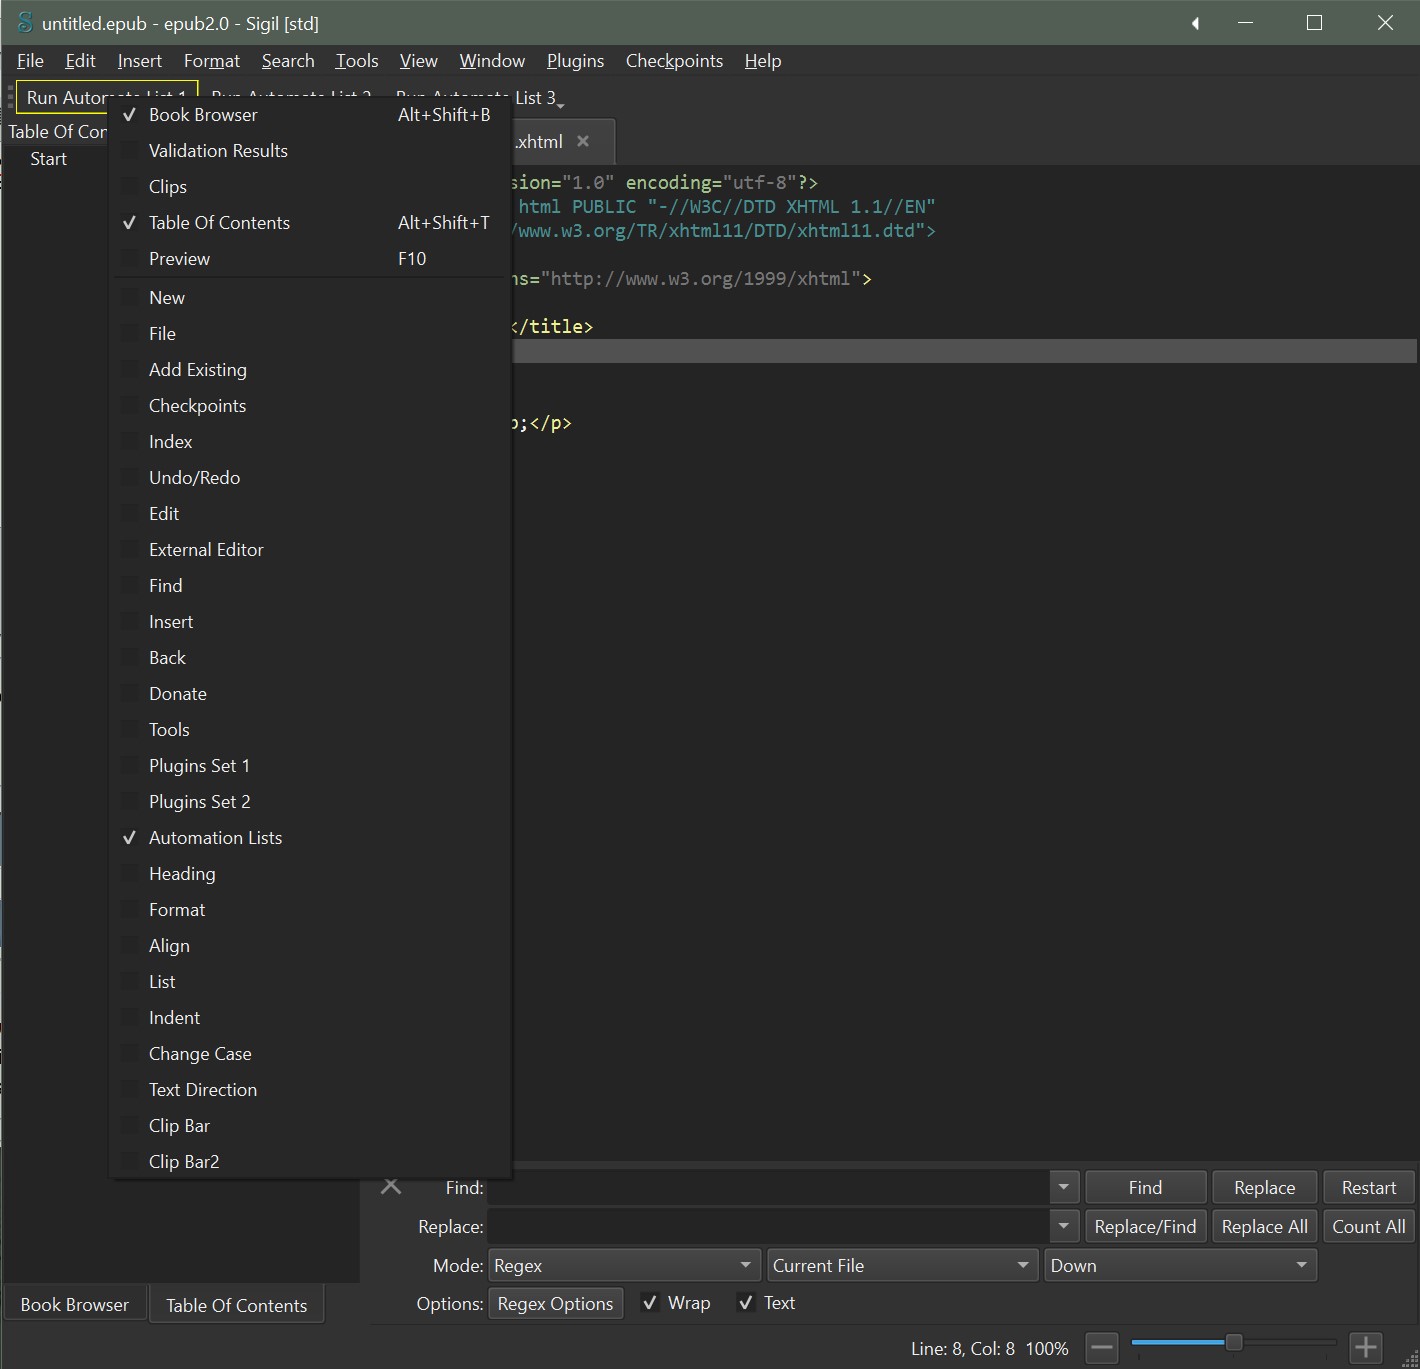This screenshot has height=1369, width=1420.
Task: Open the Help menu
Action: click(x=763, y=61)
